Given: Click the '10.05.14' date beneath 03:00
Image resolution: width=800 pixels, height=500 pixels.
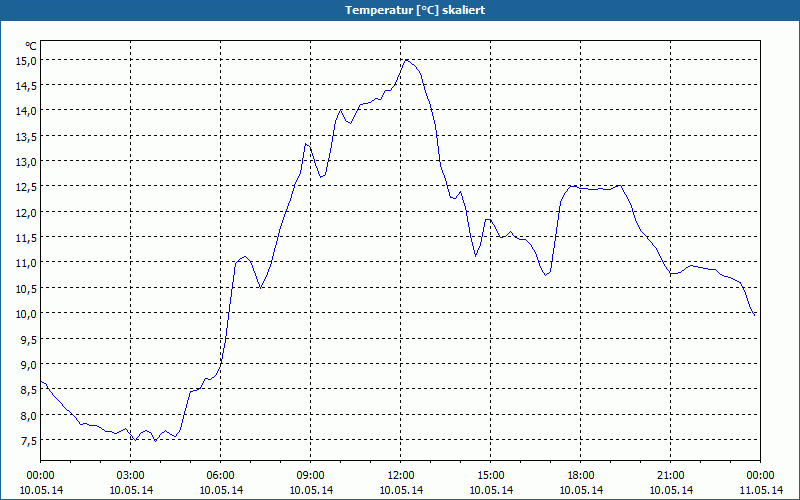Looking at the screenshot, I should pyautogui.click(x=131, y=490).
